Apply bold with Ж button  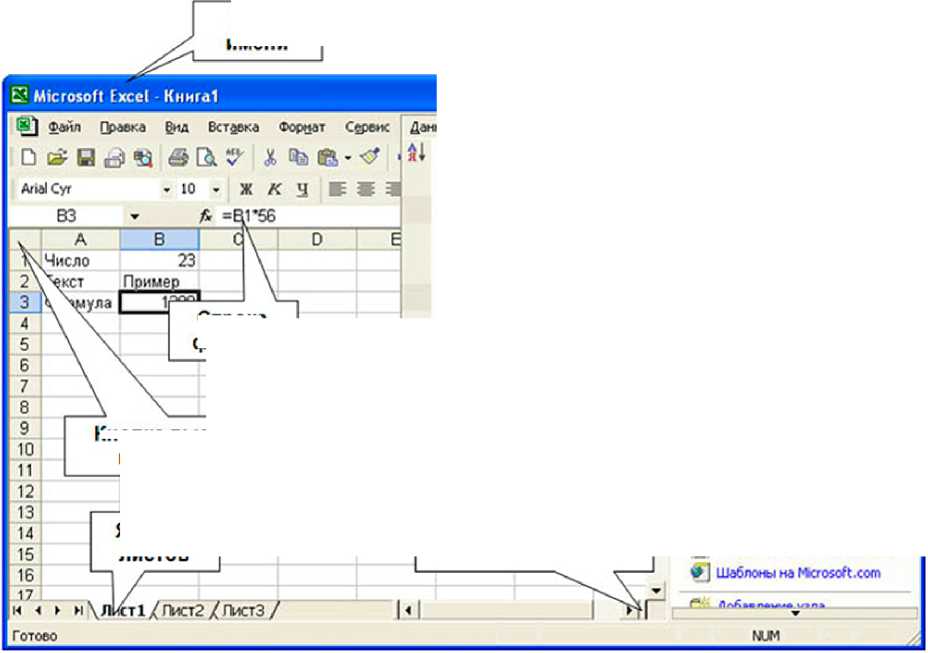point(246,189)
